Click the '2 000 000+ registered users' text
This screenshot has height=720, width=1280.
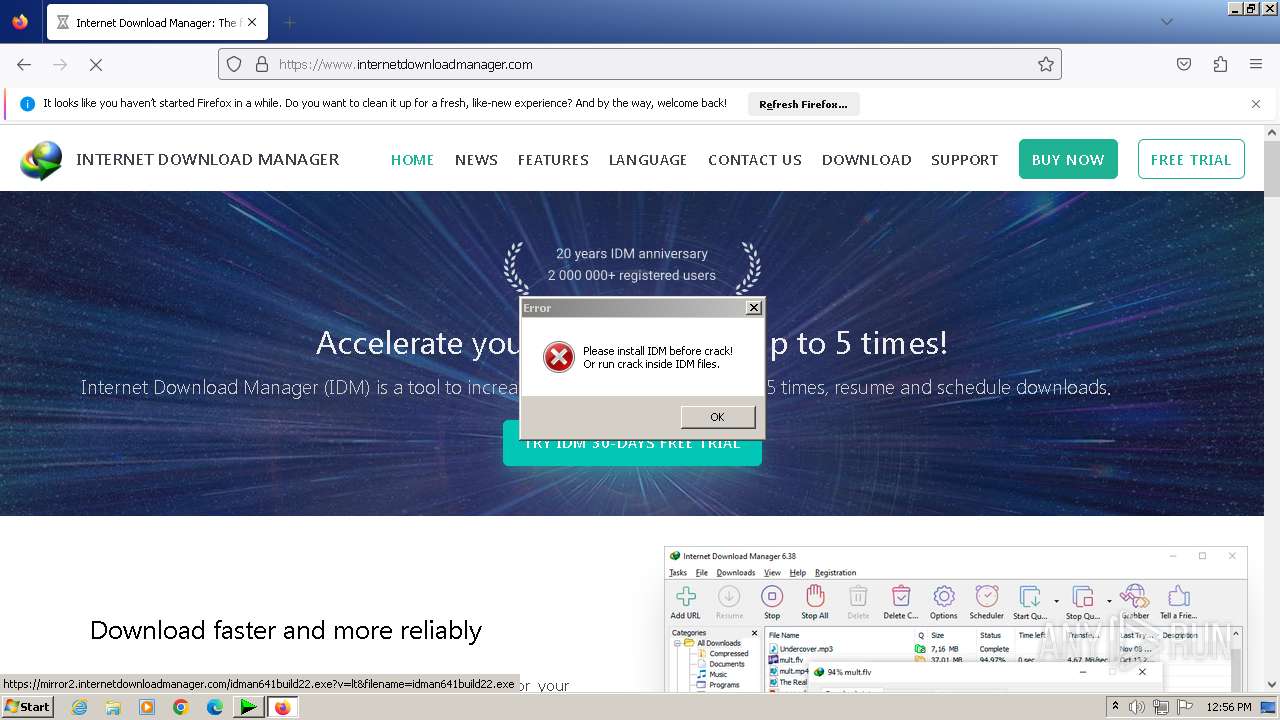point(632,275)
